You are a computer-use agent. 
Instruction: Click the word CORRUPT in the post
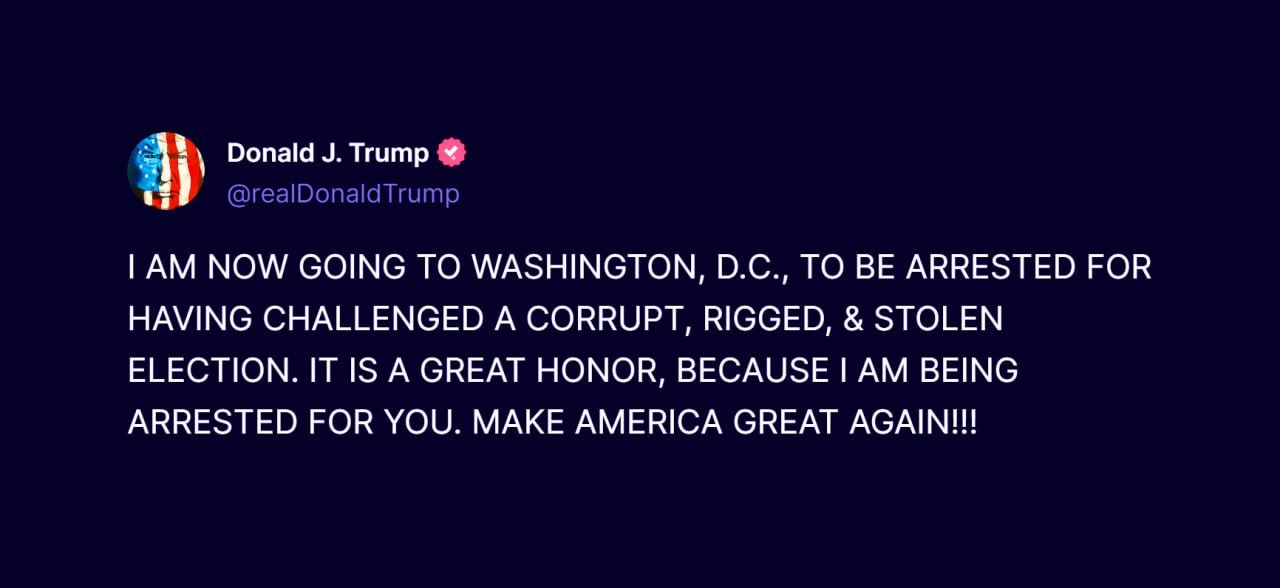(607, 319)
